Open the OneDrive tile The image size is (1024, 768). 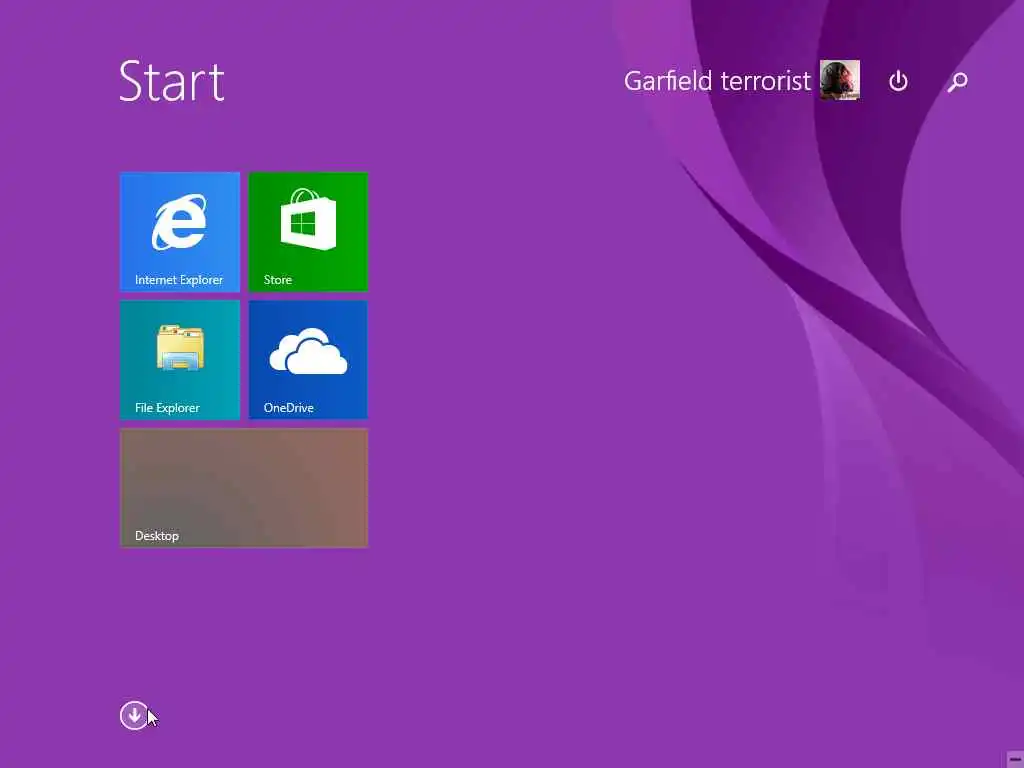[308, 360]
